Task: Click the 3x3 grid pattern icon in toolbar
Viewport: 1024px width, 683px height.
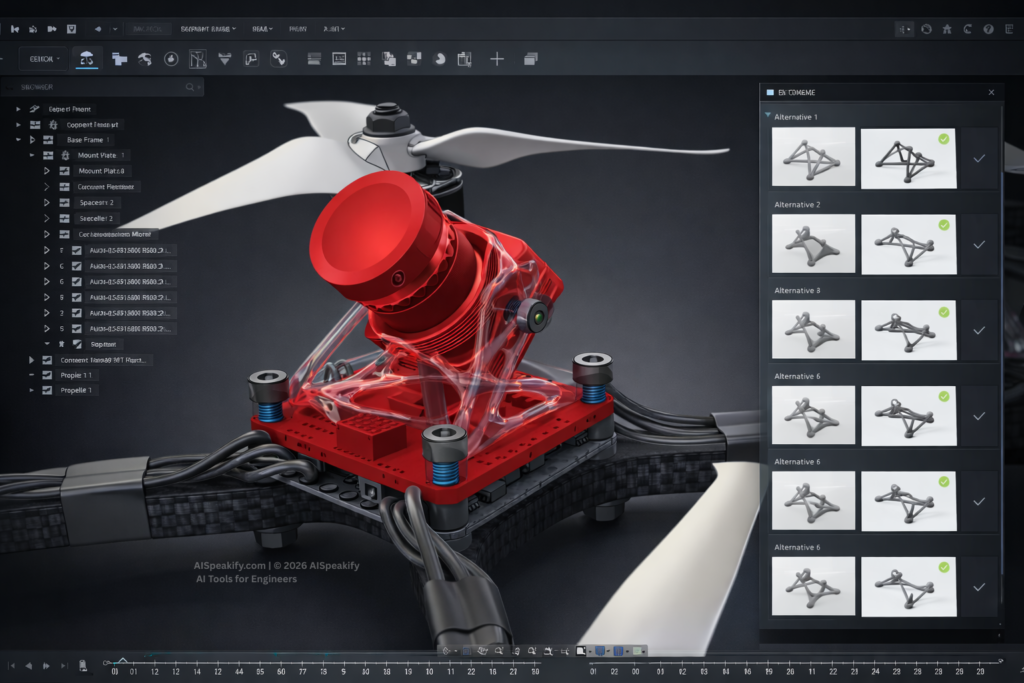Action: 364,59
